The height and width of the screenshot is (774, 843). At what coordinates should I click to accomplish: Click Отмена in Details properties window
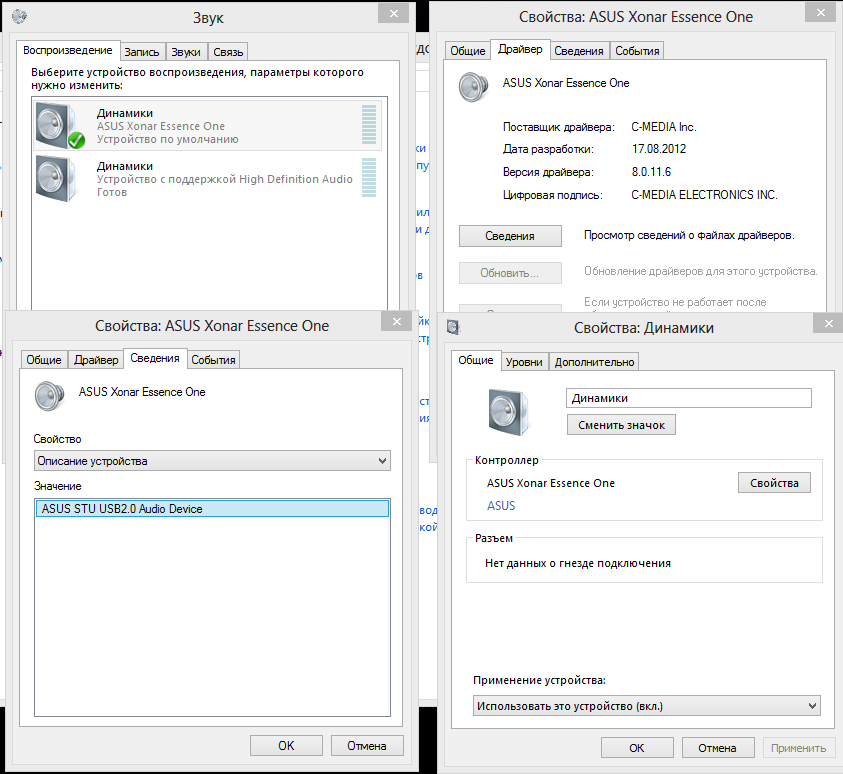(367, 746)
